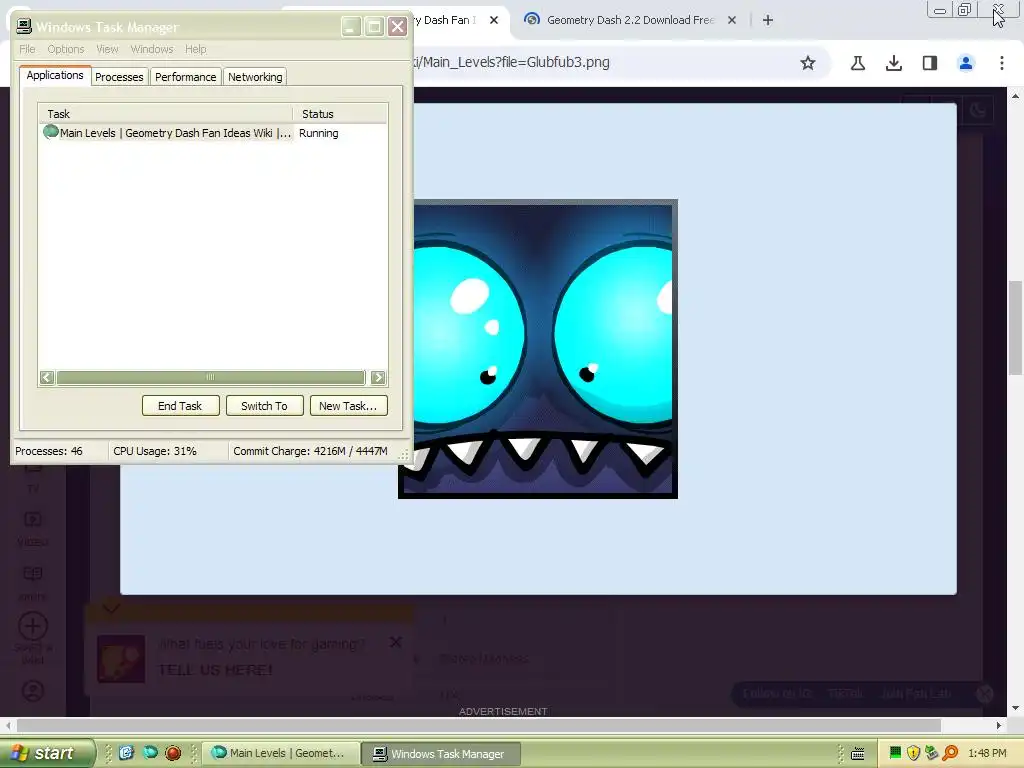Select the Main Levels task row
This screenshot has height=768, width=1024.
pos(213,133)
